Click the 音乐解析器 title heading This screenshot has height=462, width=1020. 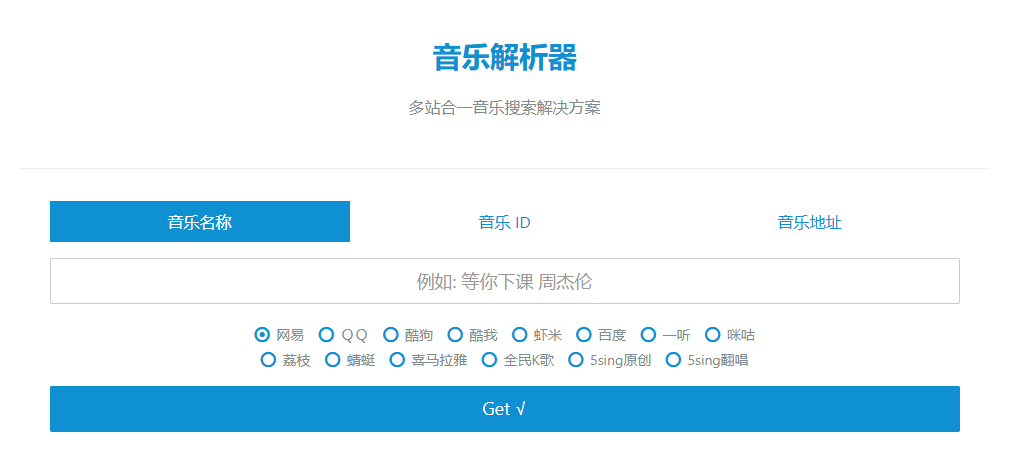pyautogui.click(x=505, y=58)
